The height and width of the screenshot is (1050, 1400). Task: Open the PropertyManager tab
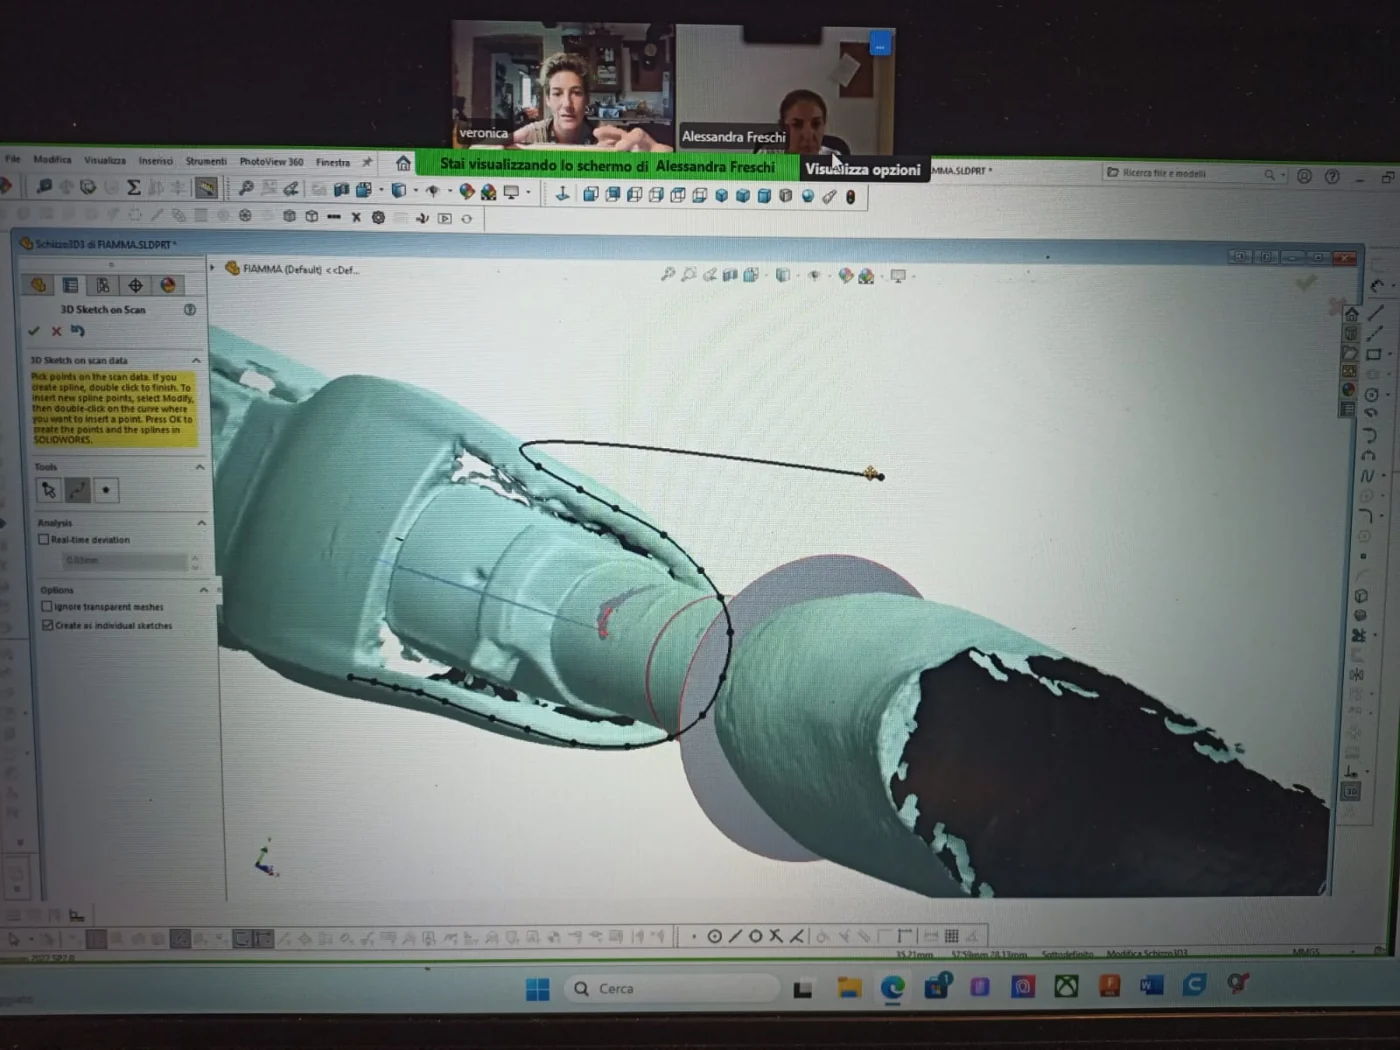[70, 285]
